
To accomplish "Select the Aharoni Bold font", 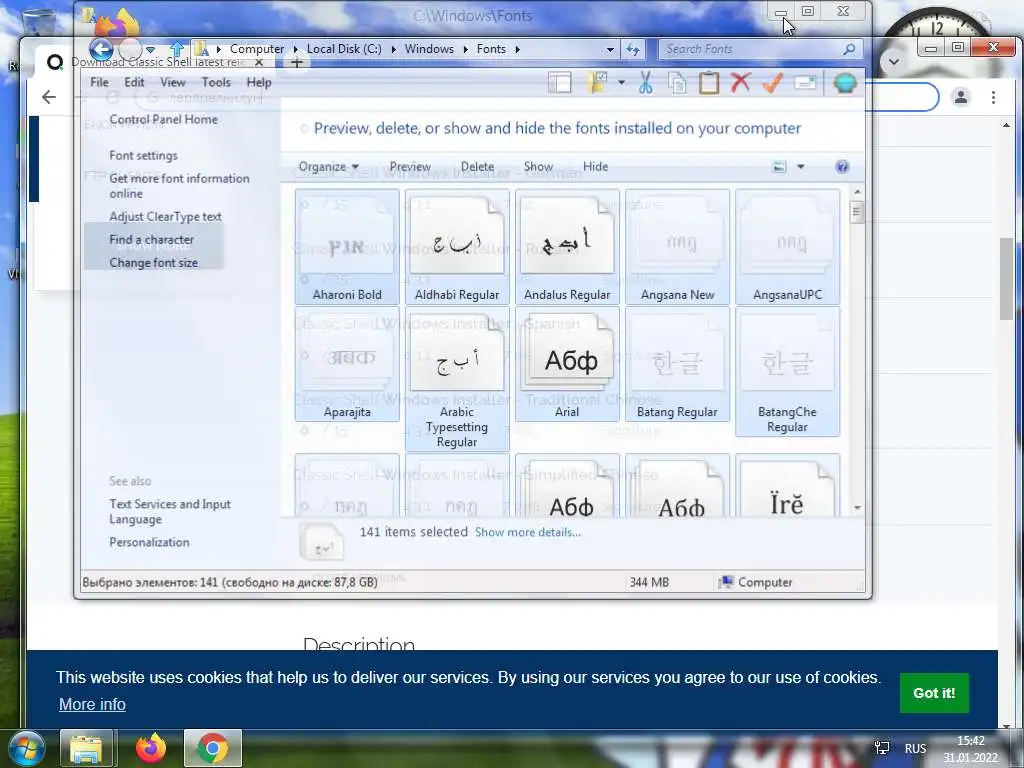I will click(x=347, y=247).
